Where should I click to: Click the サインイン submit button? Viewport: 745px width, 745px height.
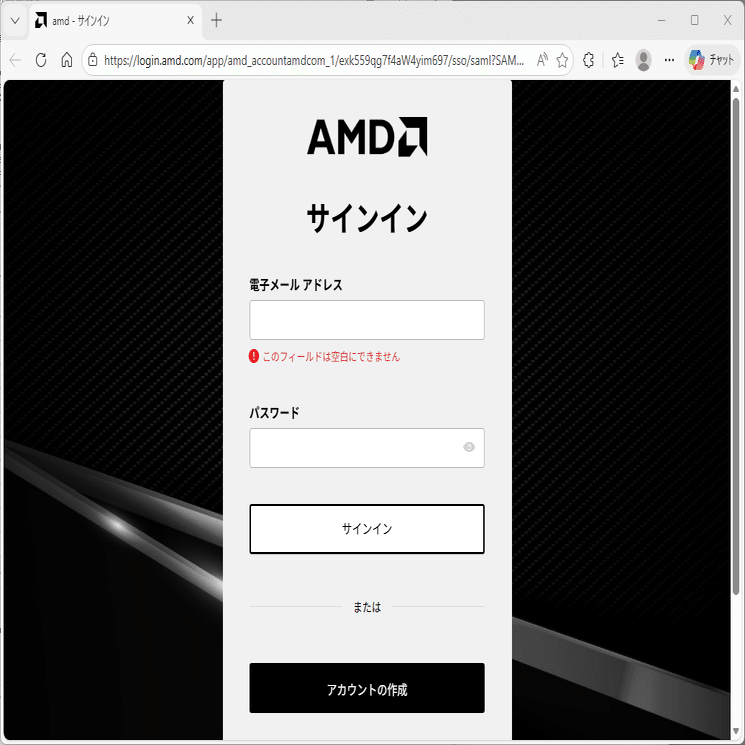pos(367,529)
